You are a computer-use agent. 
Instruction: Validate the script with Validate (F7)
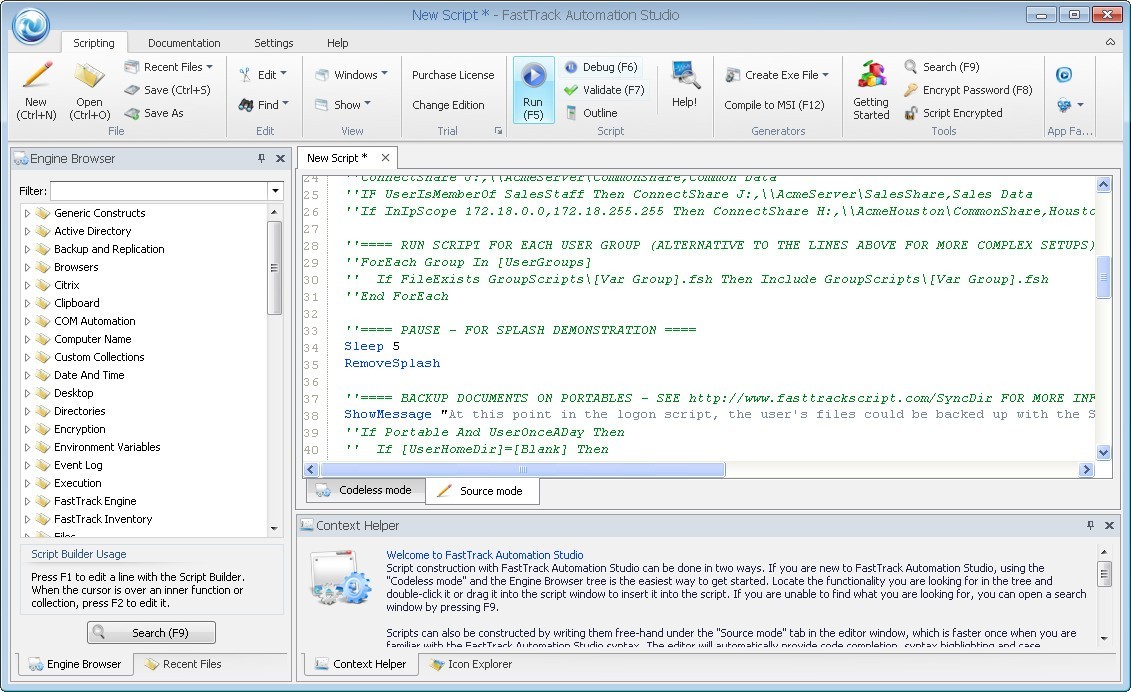[x=604, y=90]
